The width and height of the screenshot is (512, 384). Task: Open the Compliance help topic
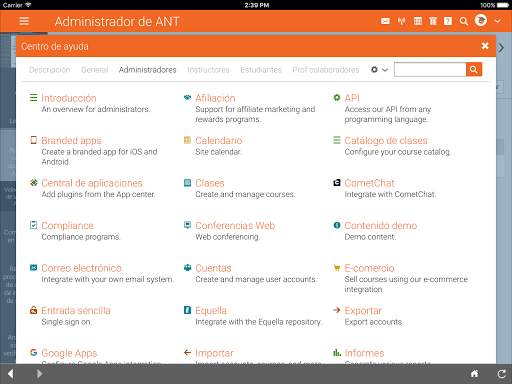coord(67,226)
